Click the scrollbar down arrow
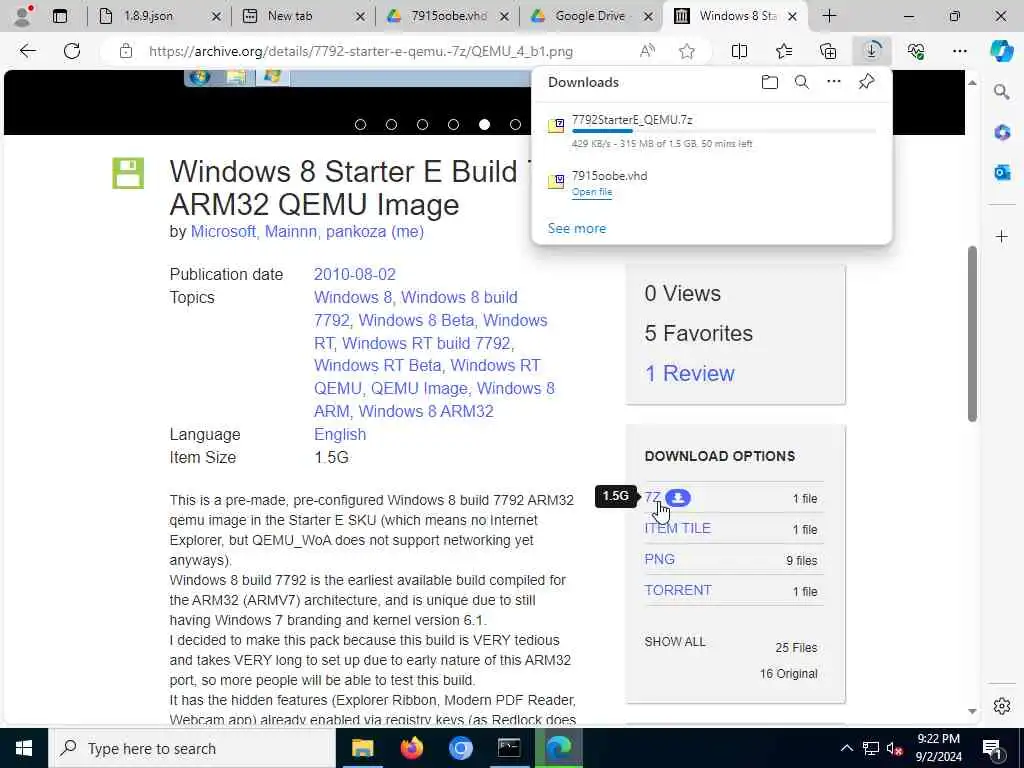 972,711
